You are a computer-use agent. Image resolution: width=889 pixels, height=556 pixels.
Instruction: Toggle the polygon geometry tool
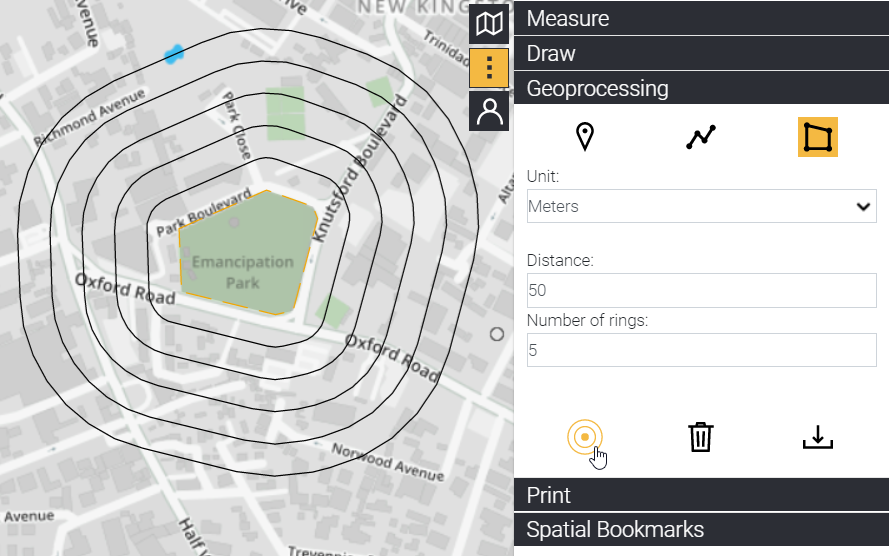pyautogui.click(x=817, y=137)
